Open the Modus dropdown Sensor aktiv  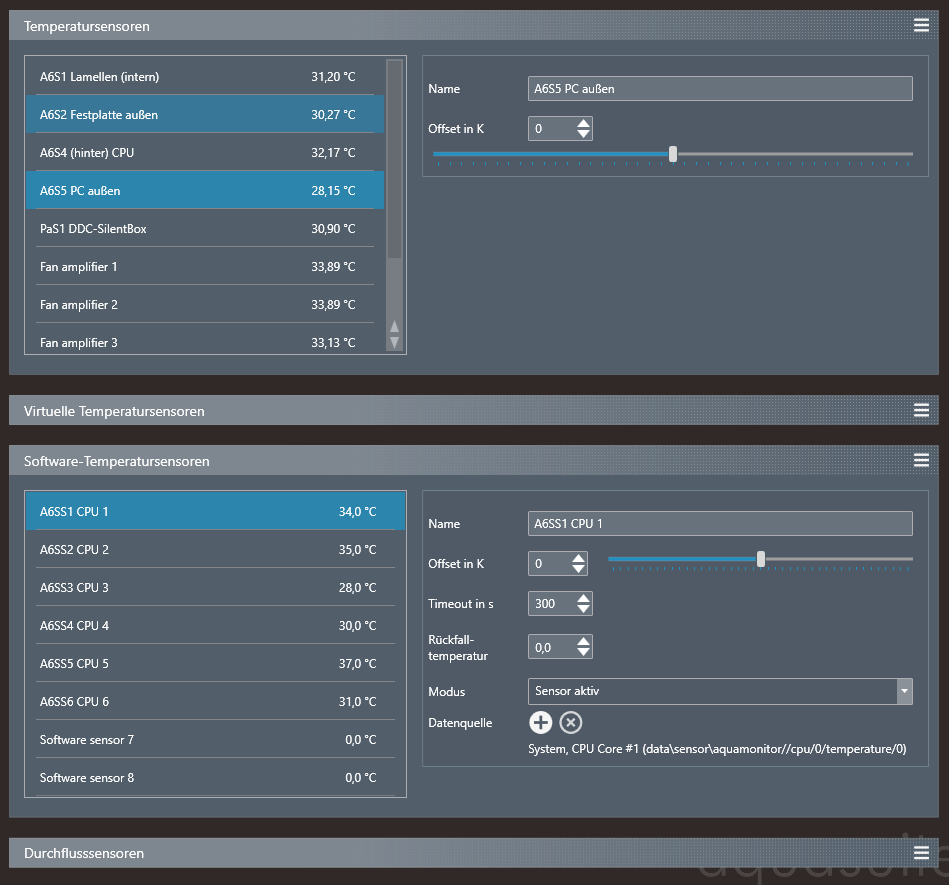pos(719,691)
